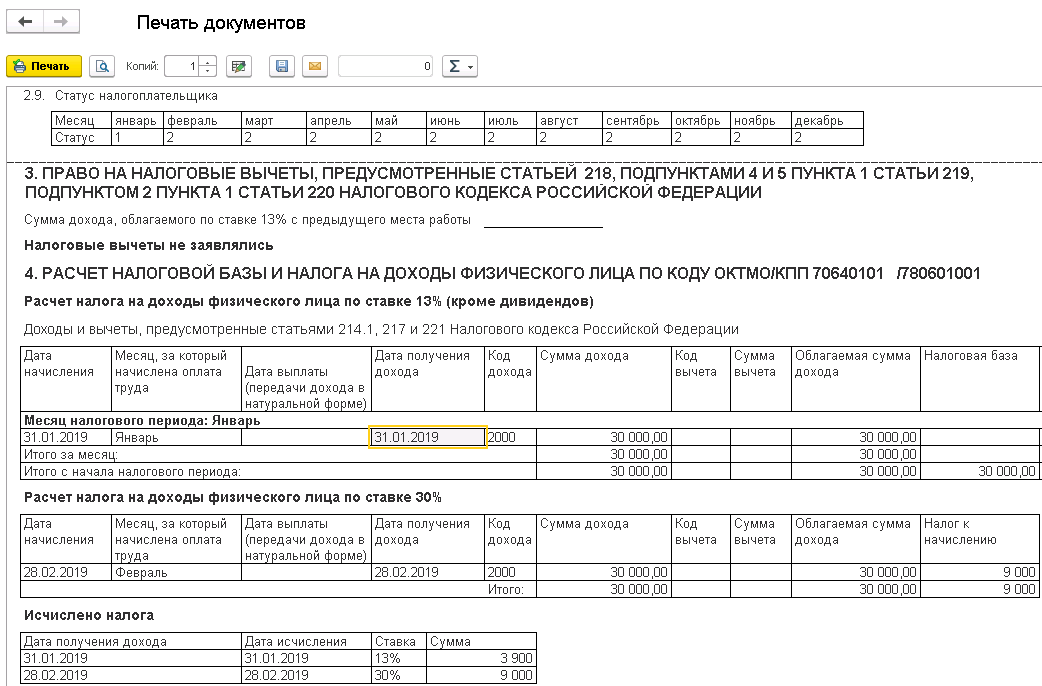
Task: Click the income code 2000 in the Январь row
Action: pyautogui.click(x=510, y=437)
